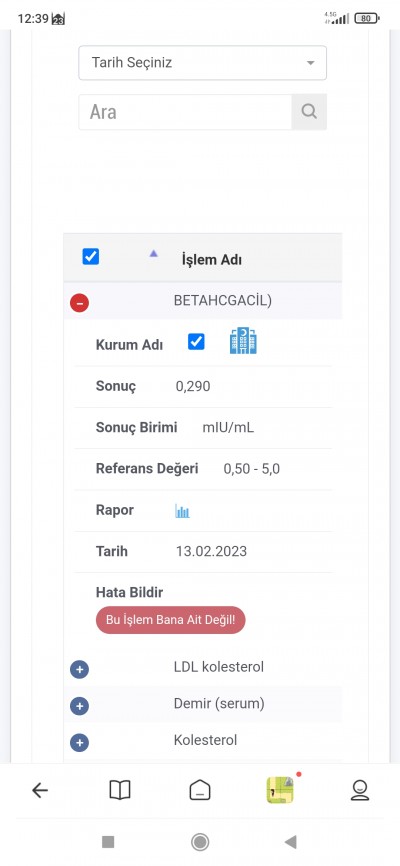Open the profile person icon

coord(360,790)
